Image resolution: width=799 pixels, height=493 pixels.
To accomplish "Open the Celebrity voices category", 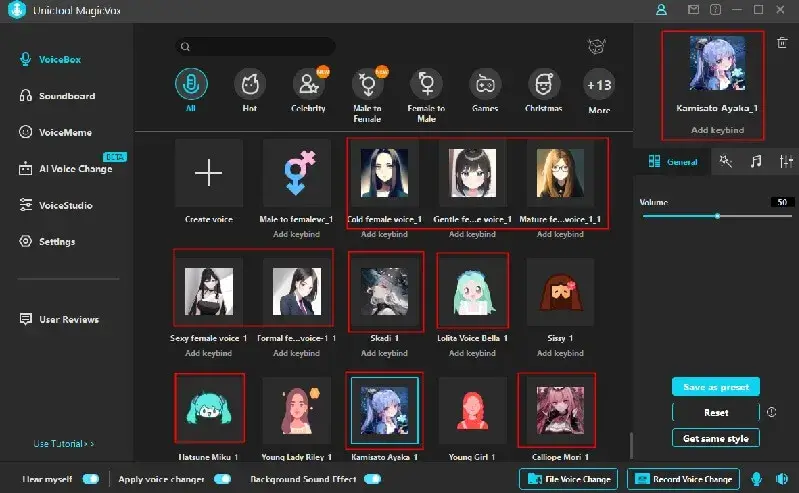I will coord(308,84).
